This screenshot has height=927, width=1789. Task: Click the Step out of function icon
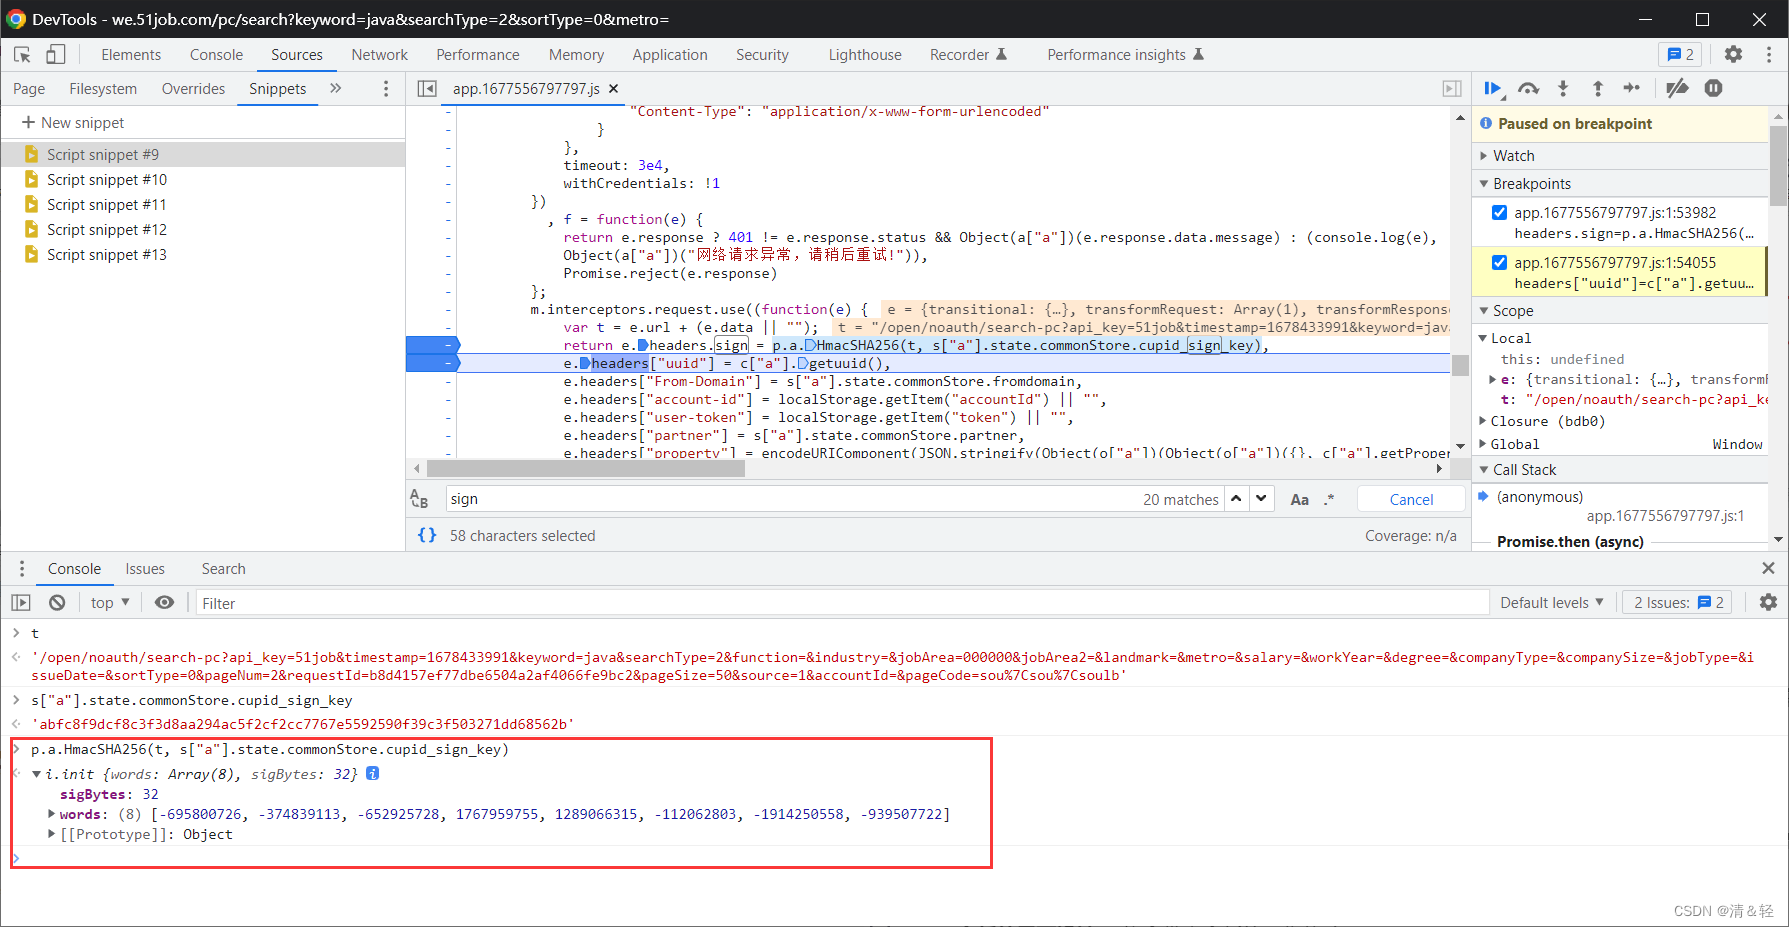click(1598, 89)
